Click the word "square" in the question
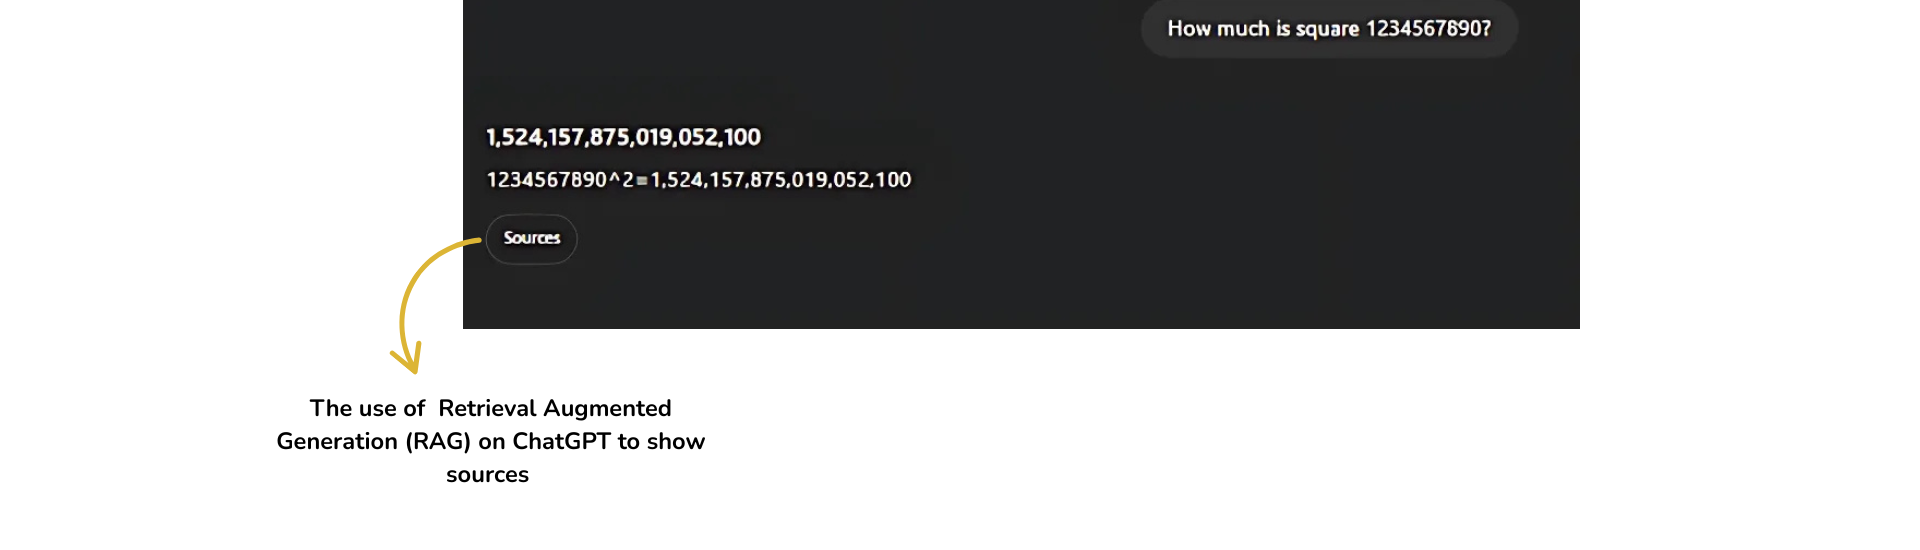1920x550 pixels. tap(1327, 29)
